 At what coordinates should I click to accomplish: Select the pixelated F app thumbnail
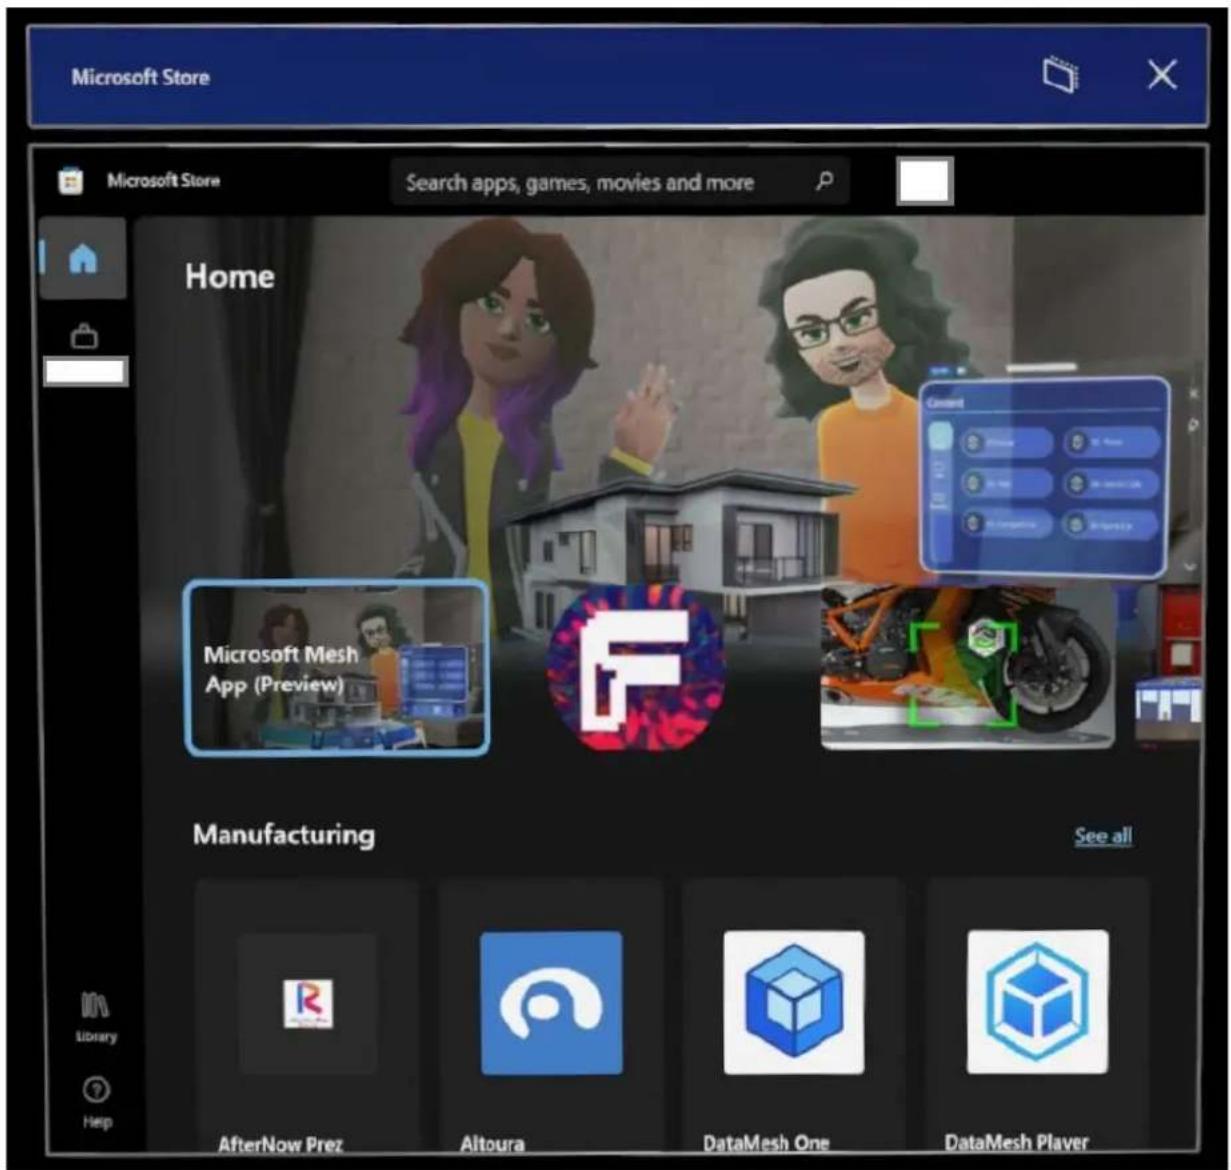click(636, 666)
